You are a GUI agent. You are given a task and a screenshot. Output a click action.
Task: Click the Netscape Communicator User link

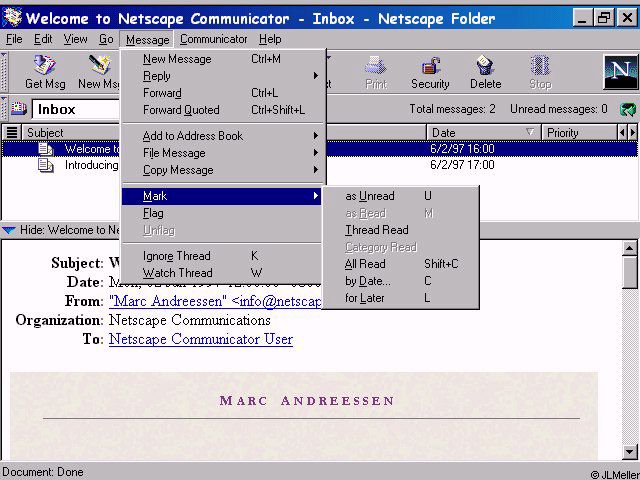(201, 339)
